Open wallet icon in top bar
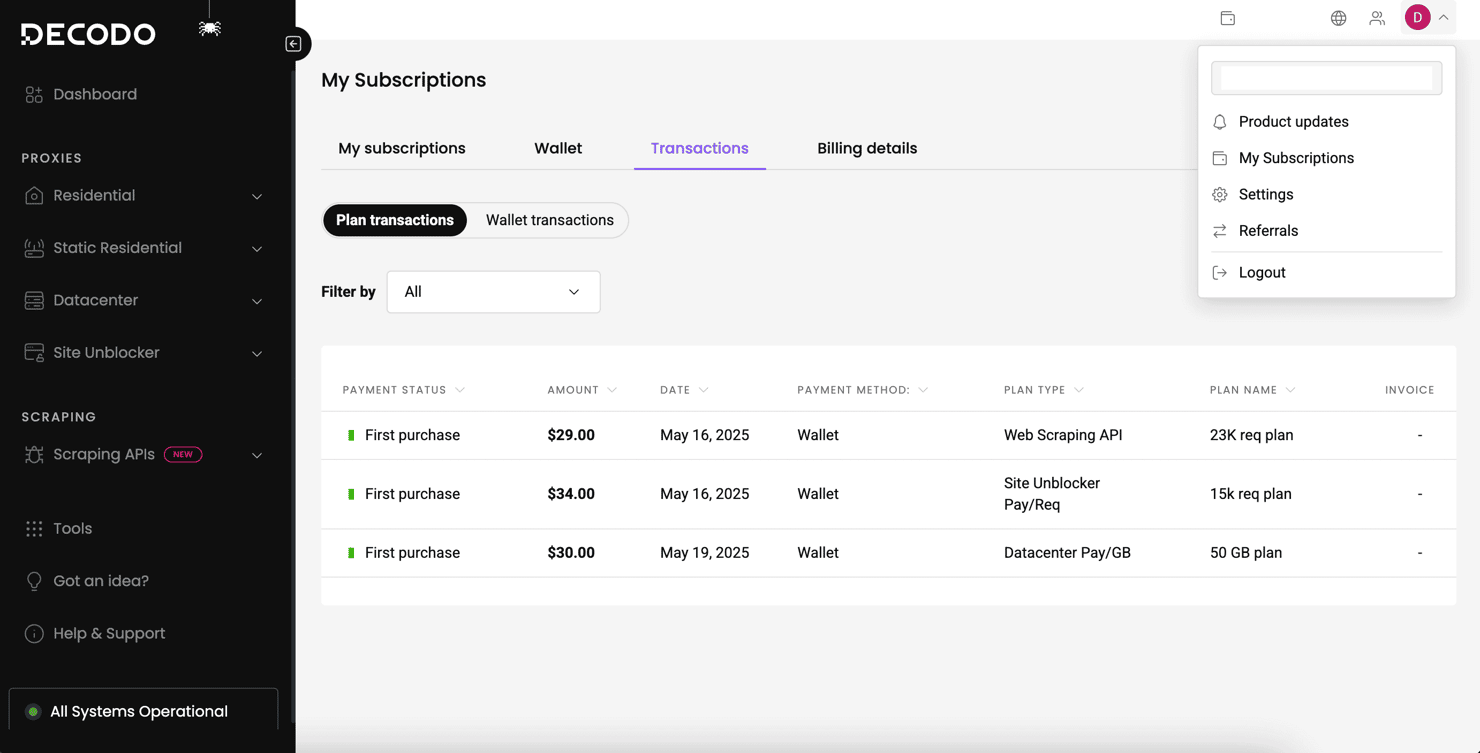1480x753 pixels. (x=1228, y=18)
